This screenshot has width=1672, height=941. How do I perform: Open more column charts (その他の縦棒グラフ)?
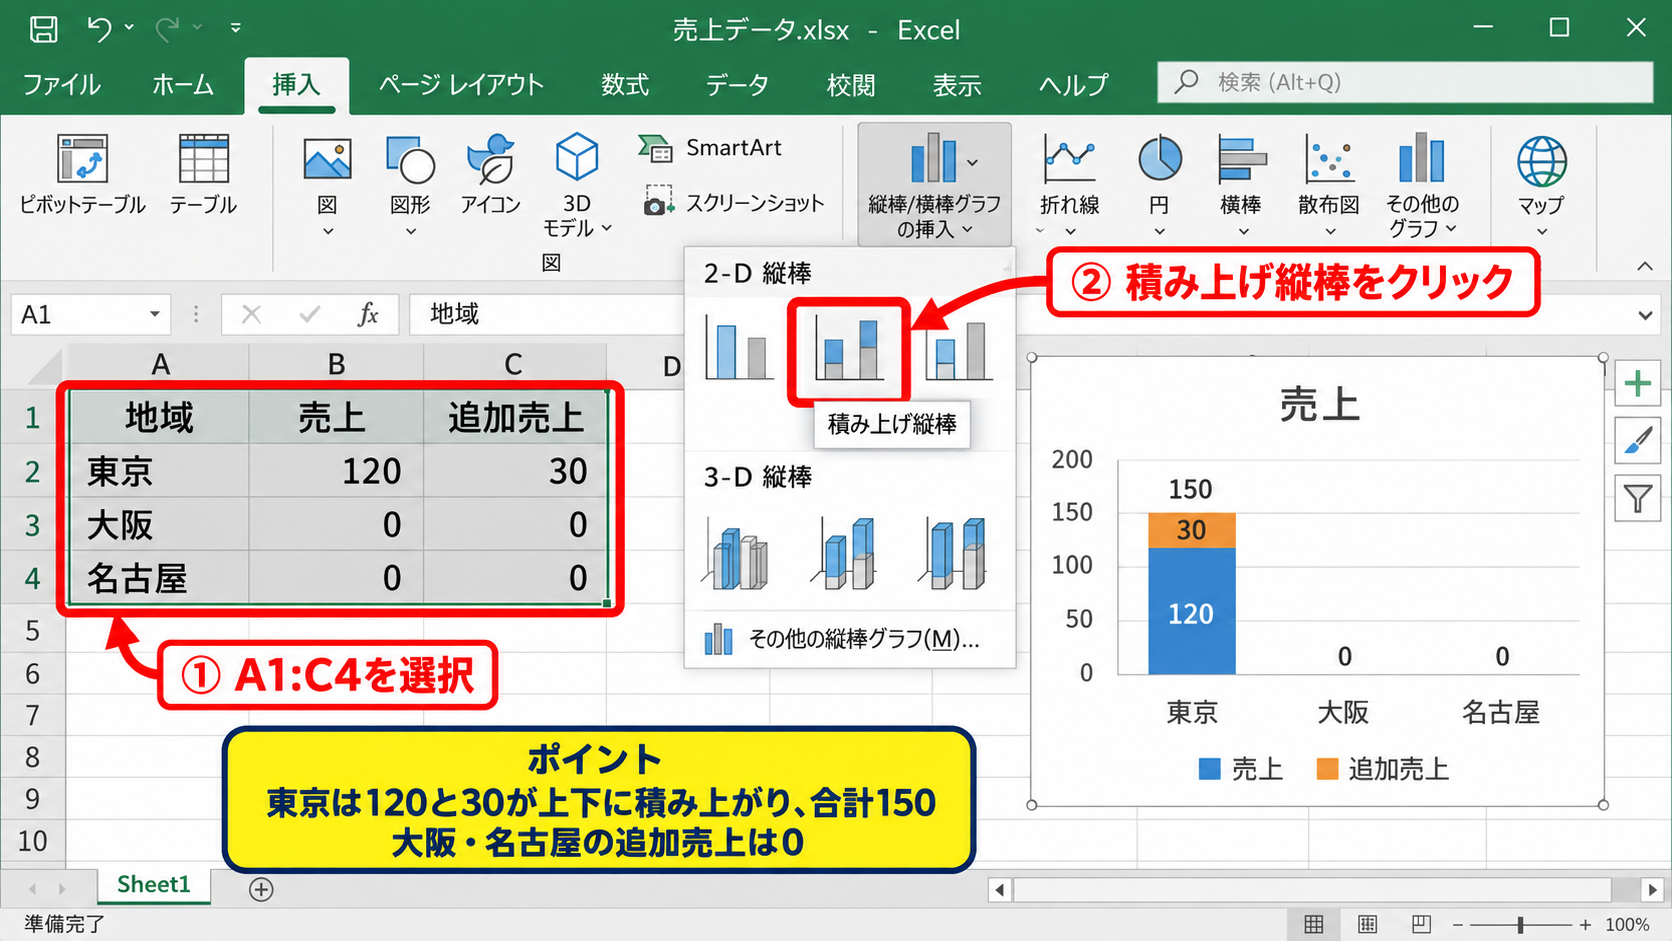pos(849,639)
